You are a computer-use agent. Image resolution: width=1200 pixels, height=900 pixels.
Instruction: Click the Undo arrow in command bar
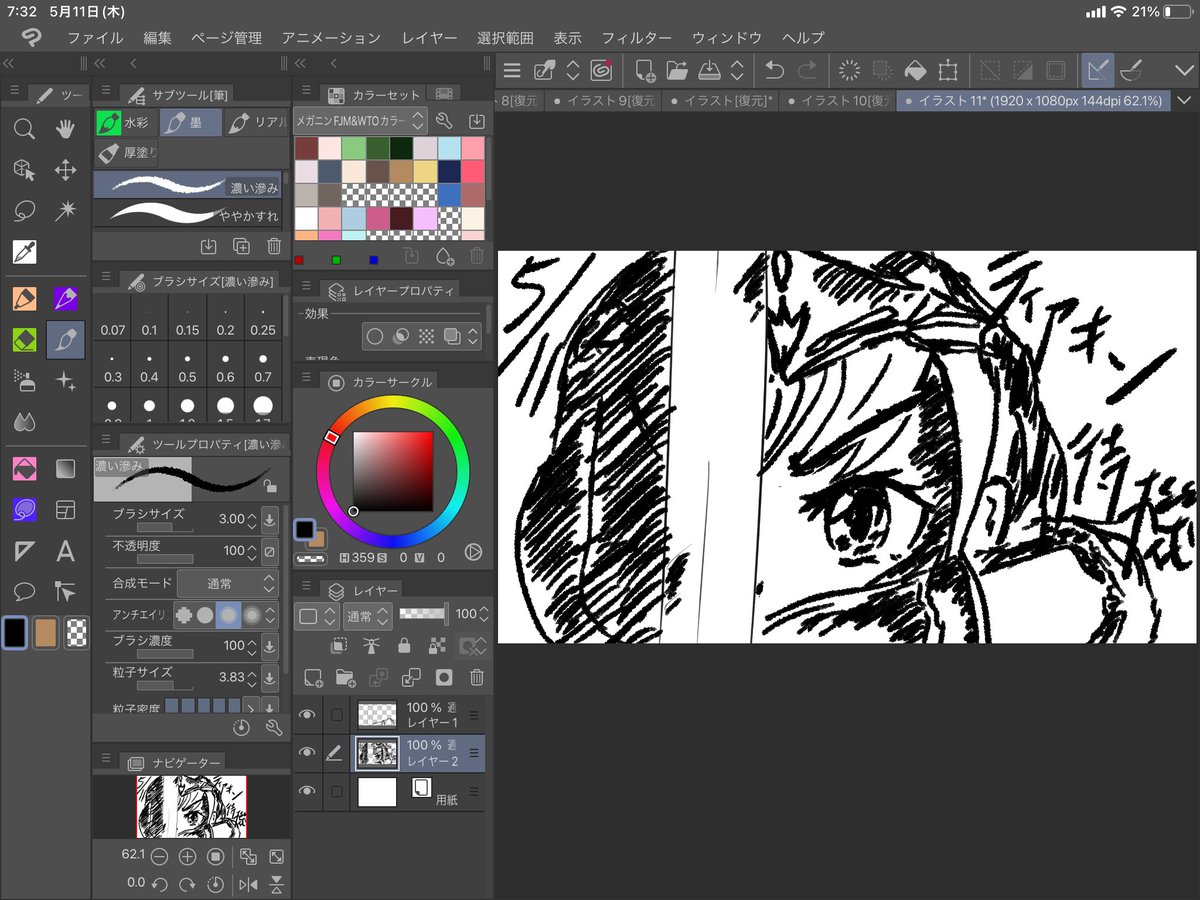(x=774, y=70)
